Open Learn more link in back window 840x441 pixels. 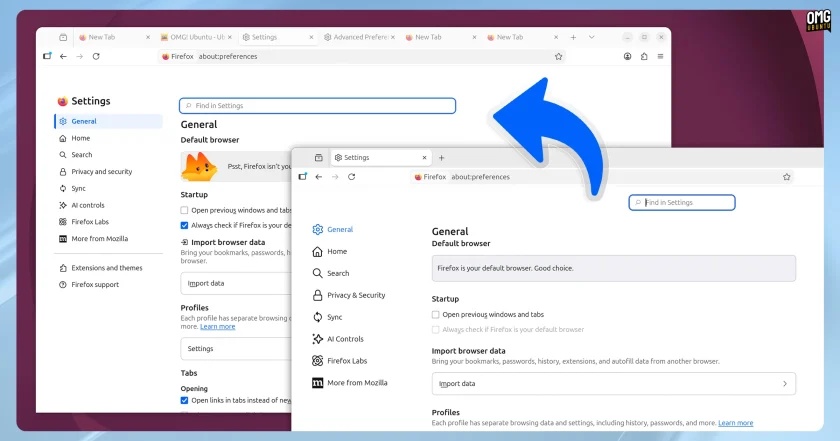[218, 326]
